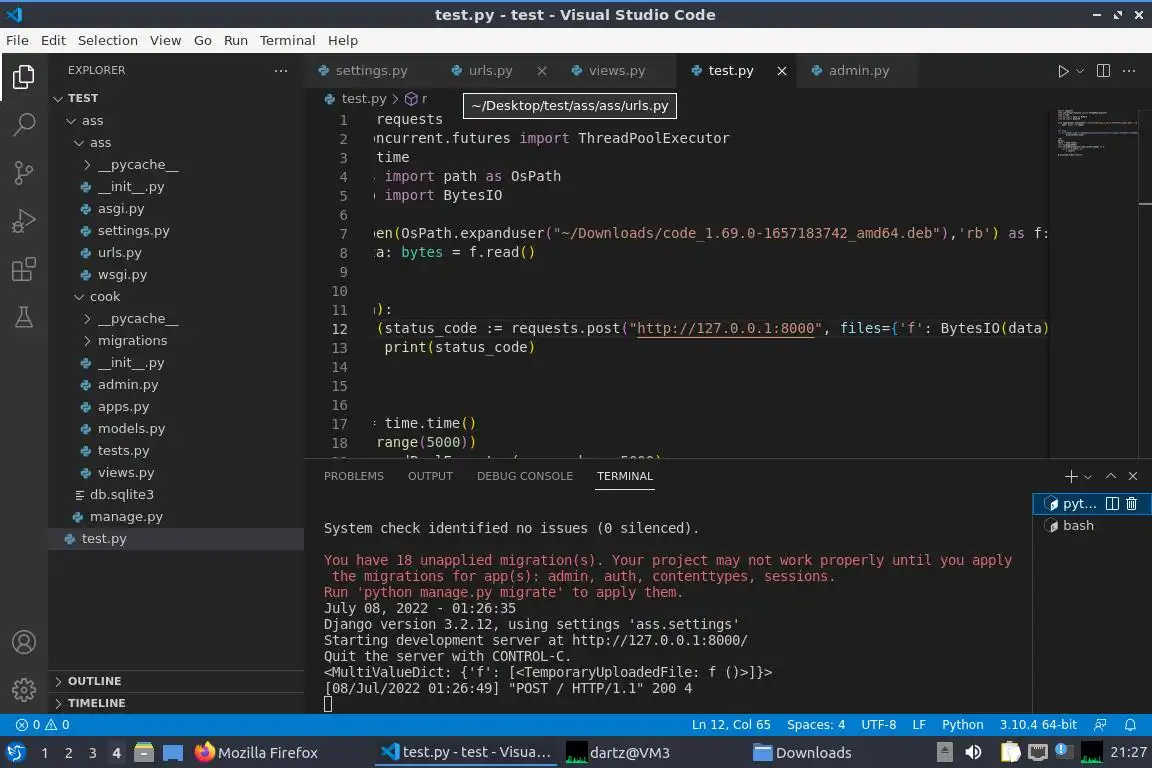Open the Go menu
Image resolution: width=1152 pixels, height=768 pixels.
203,40
